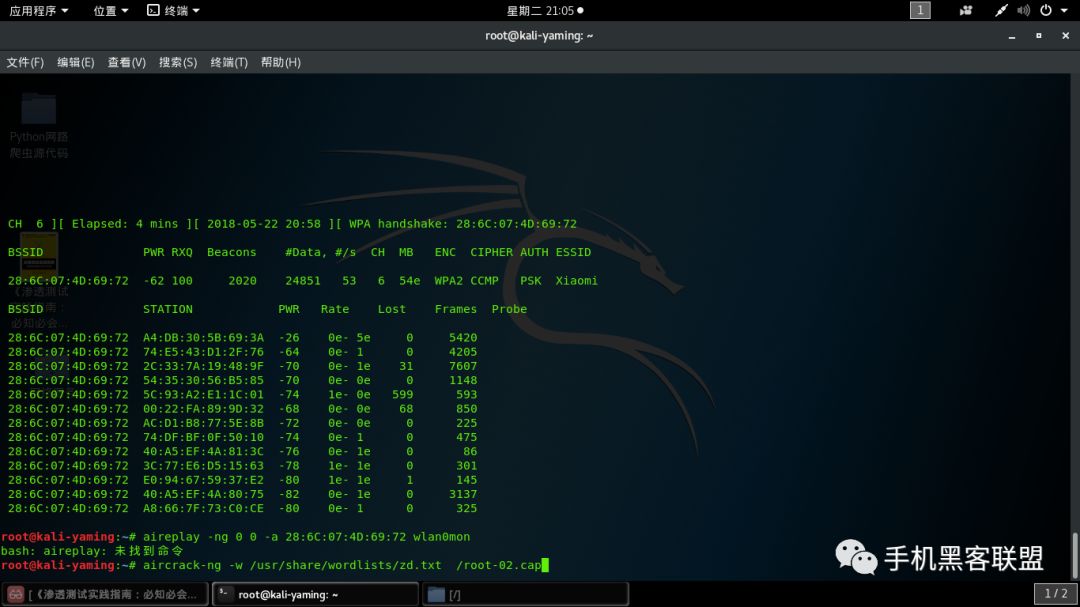Click the folder icon in [/] taskbar entry
The width and height of the screenshot is (1080, 607).
tap(436, 594)
